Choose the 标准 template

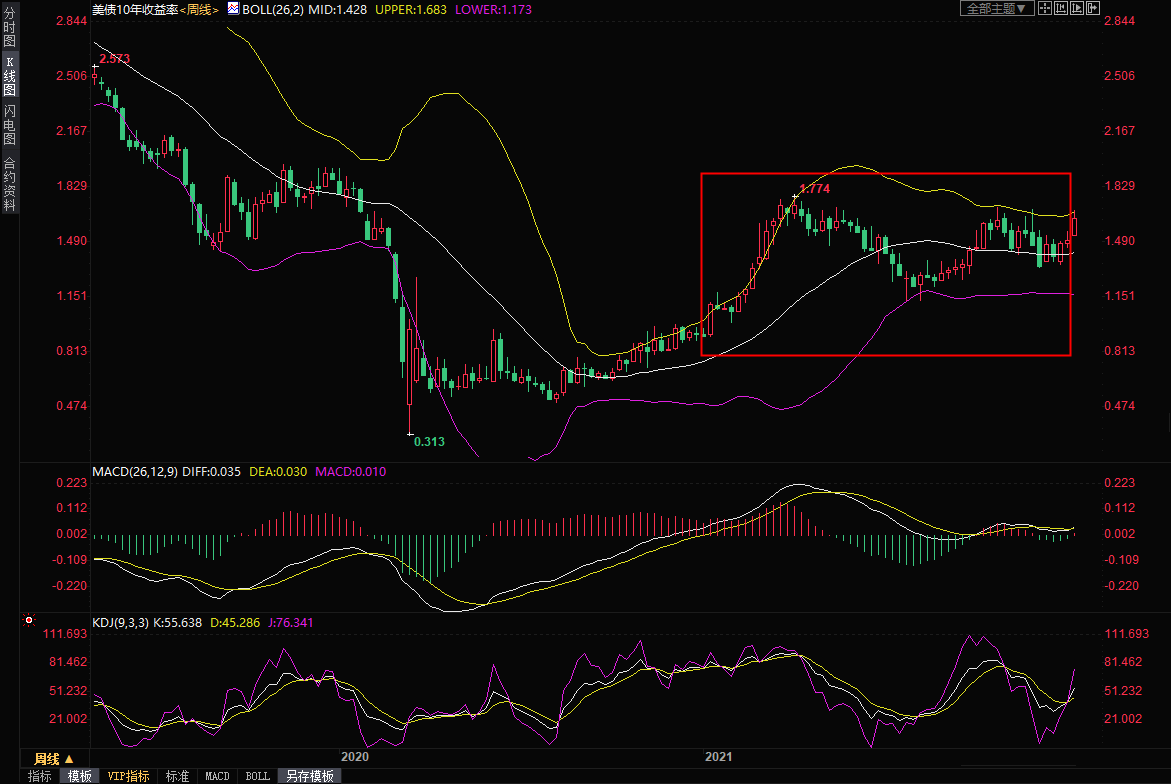tap(177, 776)
